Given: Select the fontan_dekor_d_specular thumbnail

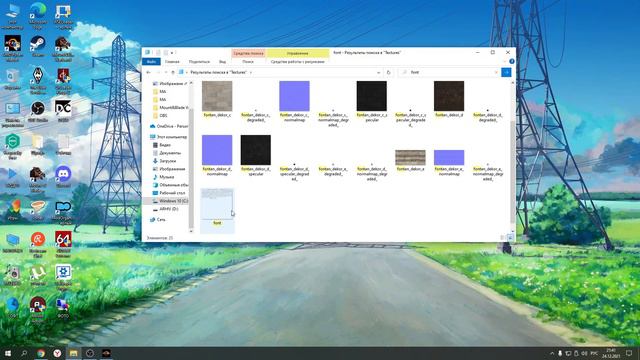Looking at the screenshot, I should tap(256, 150).
